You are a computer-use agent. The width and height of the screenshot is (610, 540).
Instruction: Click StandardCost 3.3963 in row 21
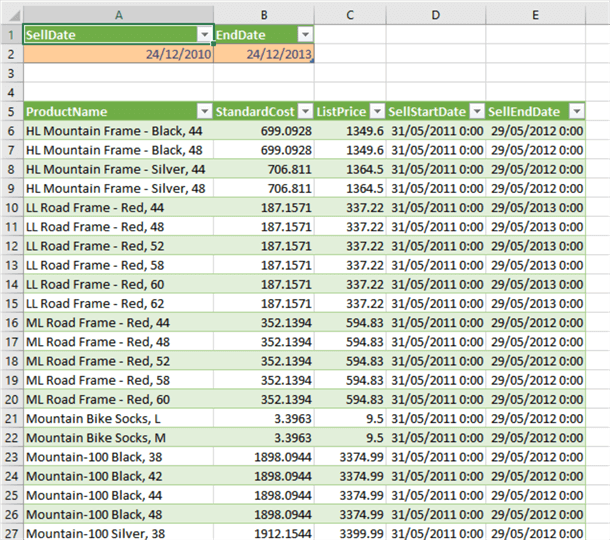tap(264, 419)
